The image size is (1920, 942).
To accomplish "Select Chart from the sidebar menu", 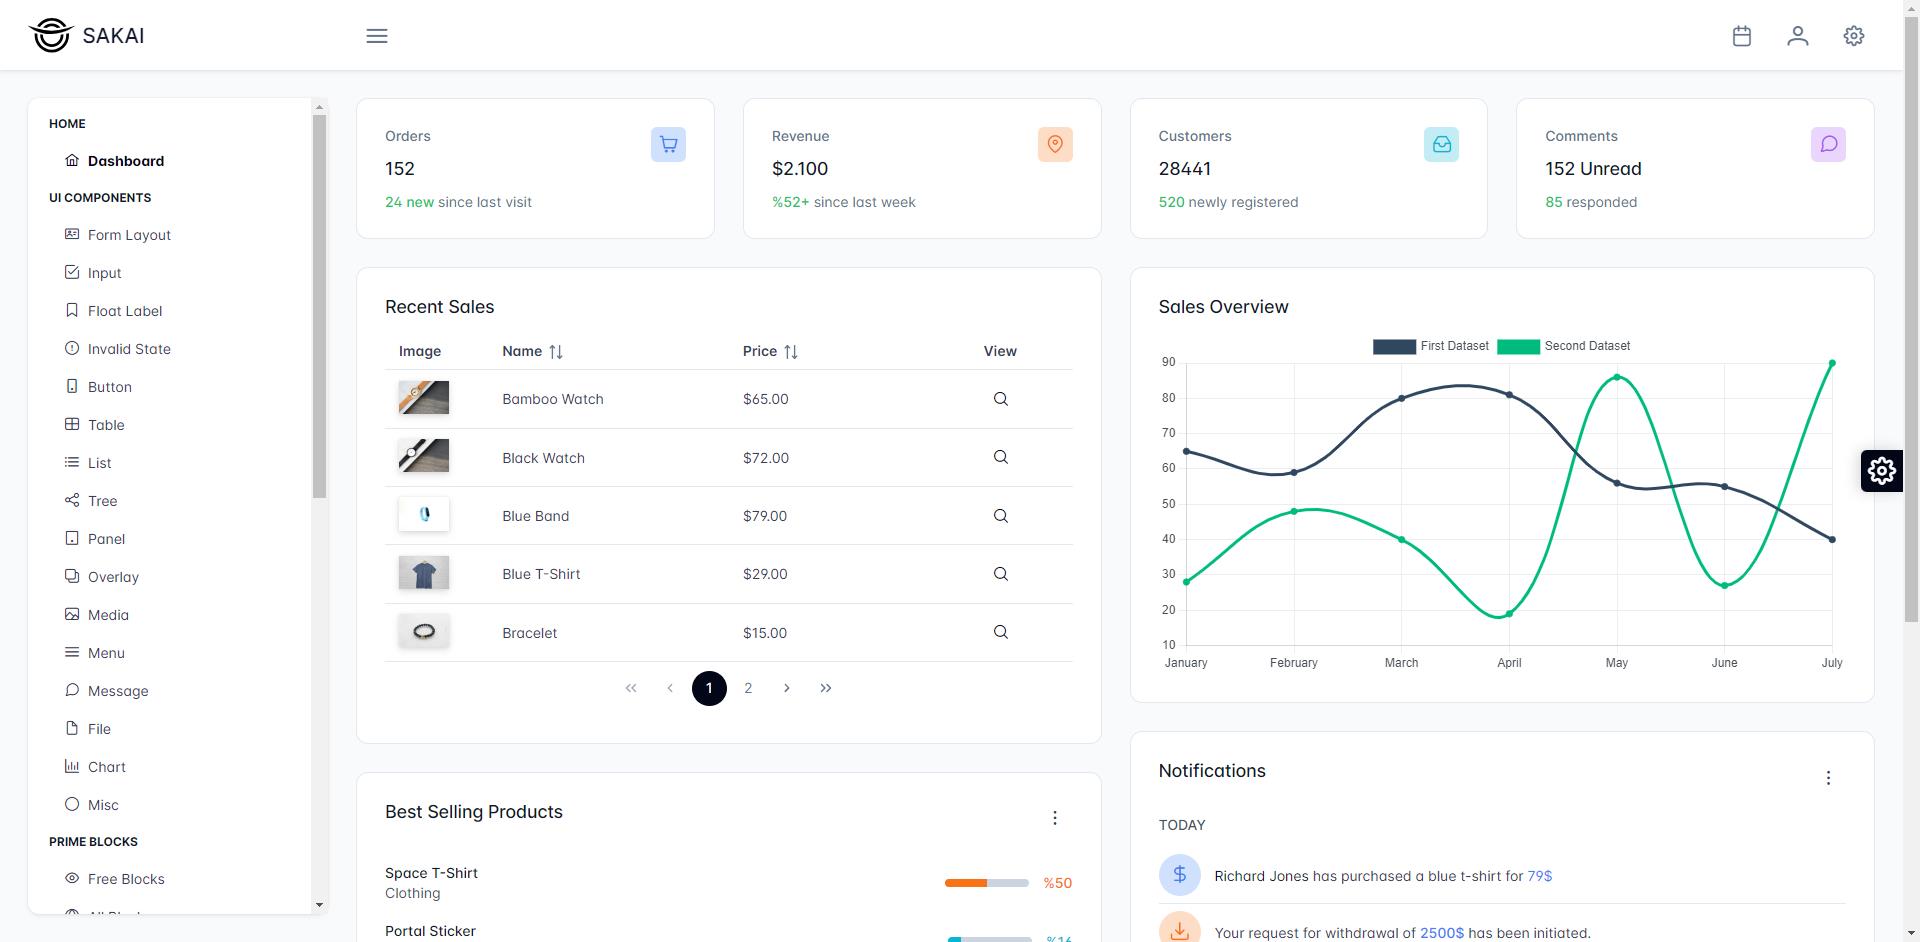I will click(x=106, y=767).
